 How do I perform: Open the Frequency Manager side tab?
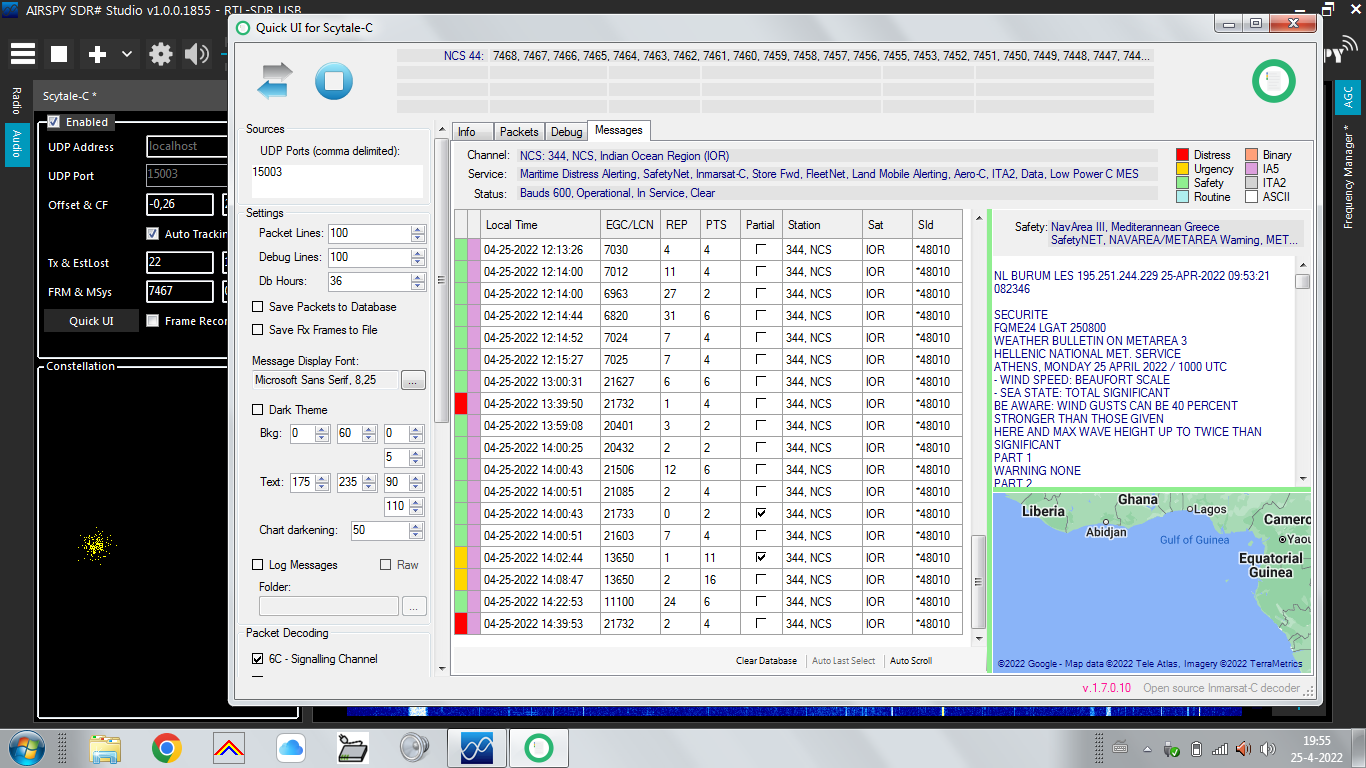click(1347, 177)
